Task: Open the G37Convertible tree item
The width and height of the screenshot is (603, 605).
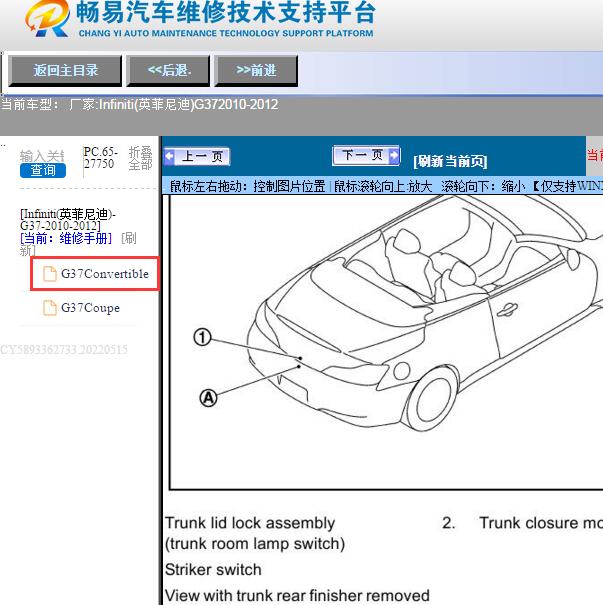Action: [x=95, y=274]
